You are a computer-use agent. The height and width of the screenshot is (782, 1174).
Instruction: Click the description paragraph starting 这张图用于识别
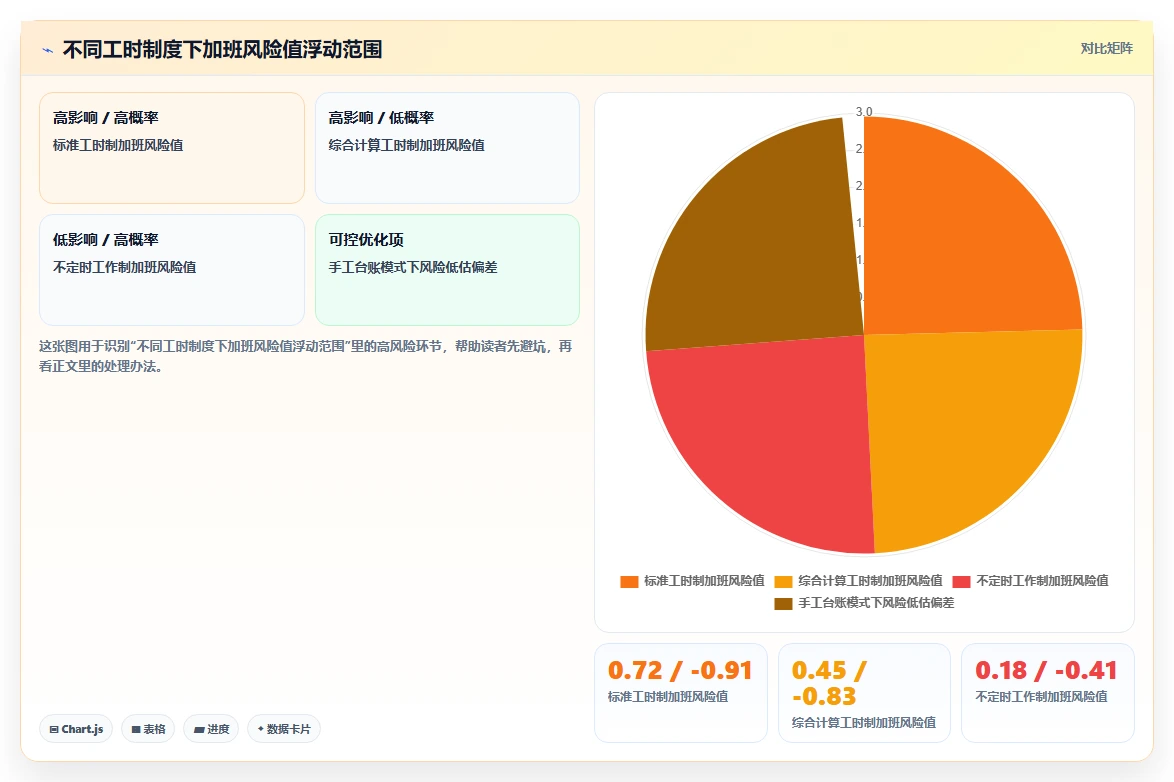pos(305,357)
